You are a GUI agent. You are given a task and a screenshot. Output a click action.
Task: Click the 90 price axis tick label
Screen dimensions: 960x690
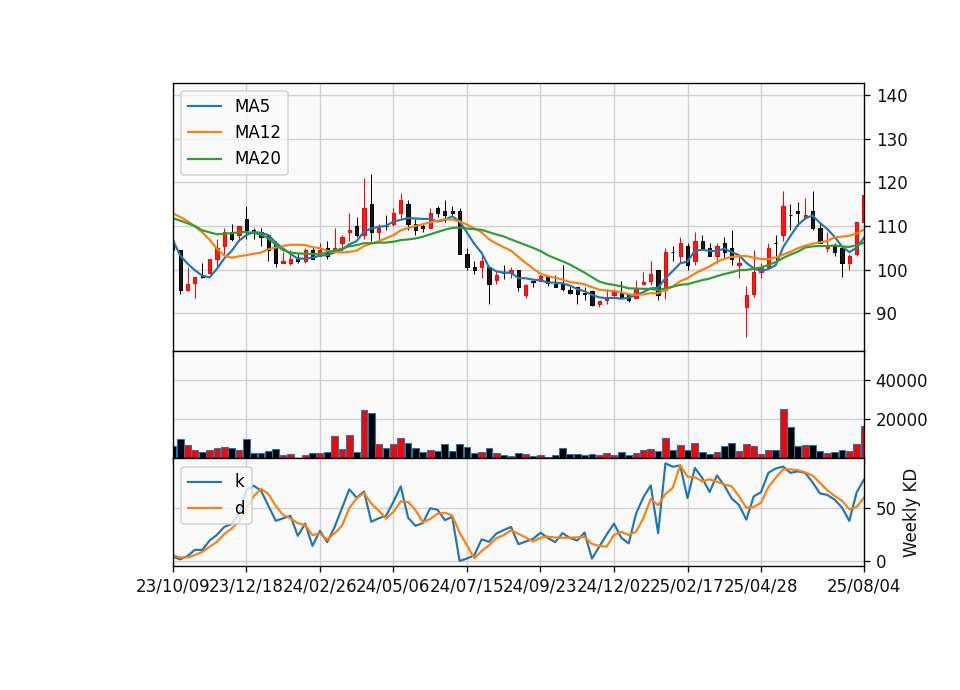(x=887, y=313)
